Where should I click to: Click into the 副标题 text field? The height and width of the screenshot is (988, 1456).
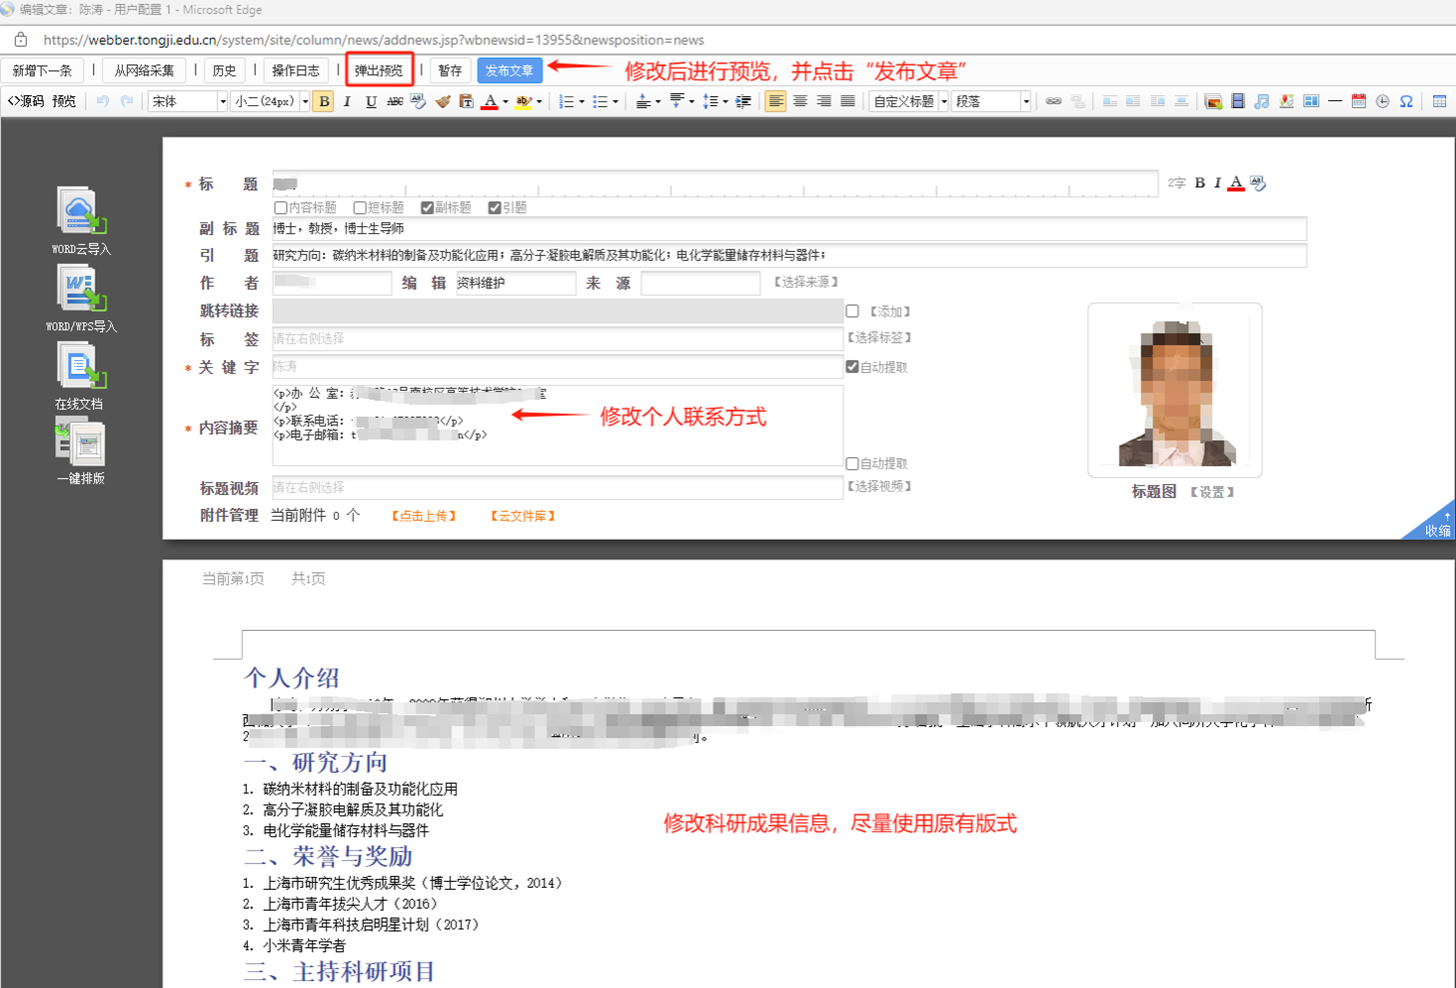788,229
